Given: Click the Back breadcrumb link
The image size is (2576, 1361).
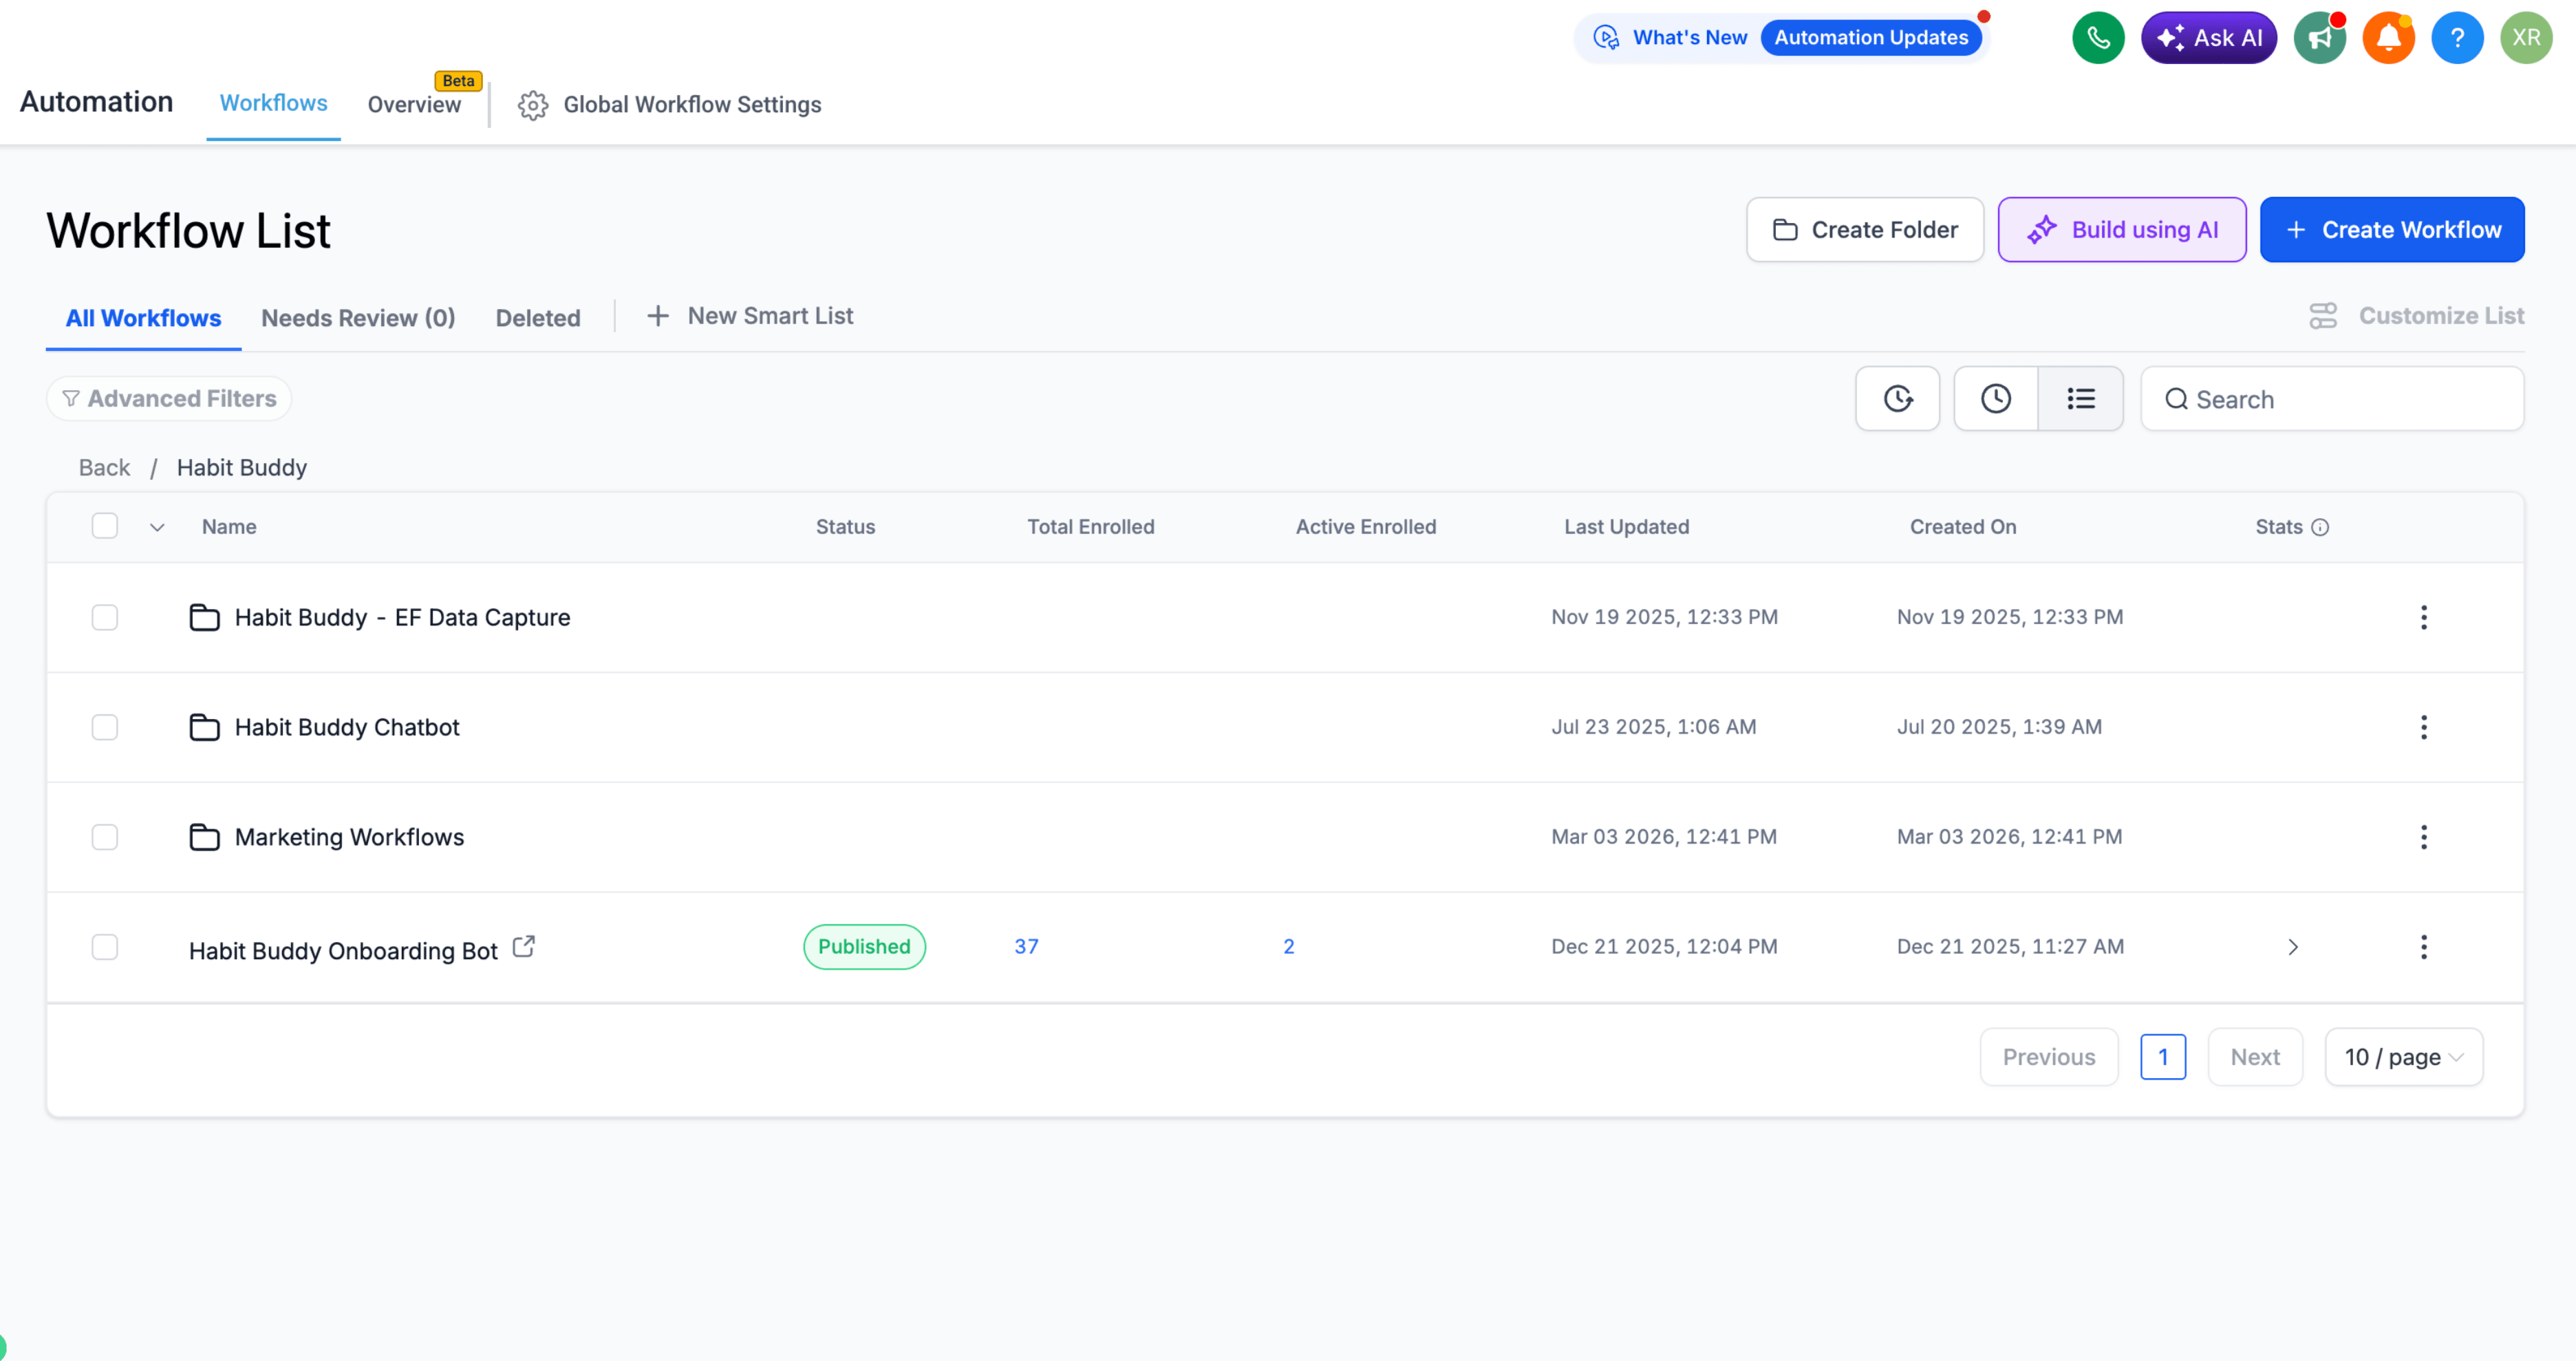Looking at the screenshot, I should (x=104, y=468).
